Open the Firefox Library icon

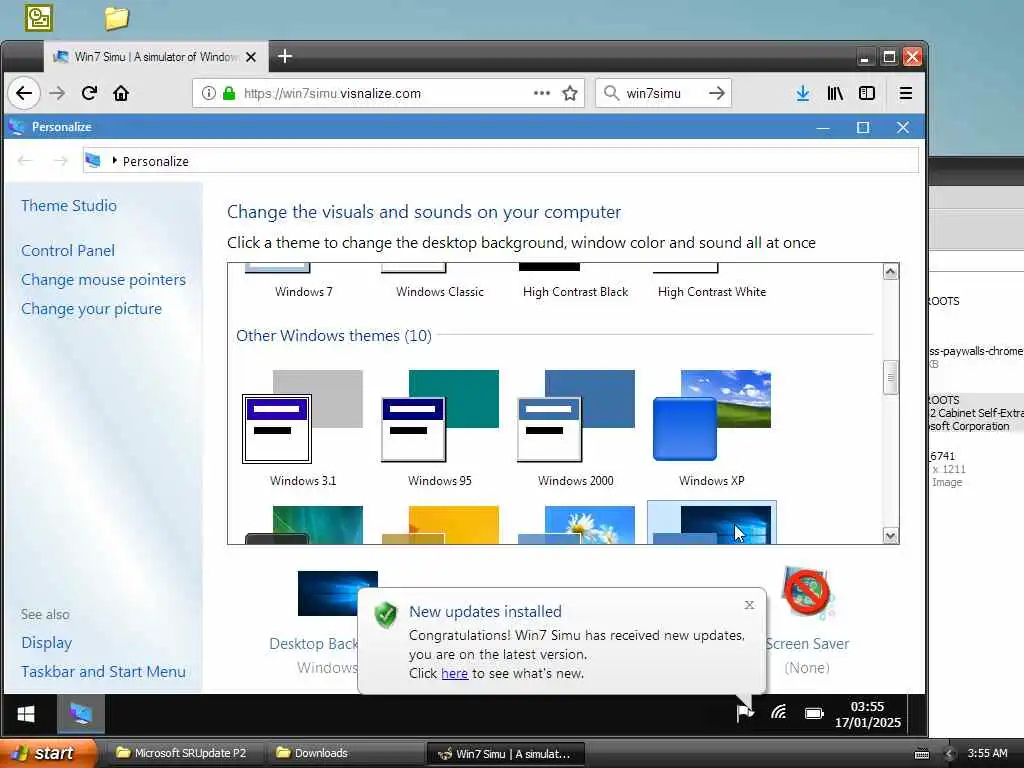click(835, 93)
